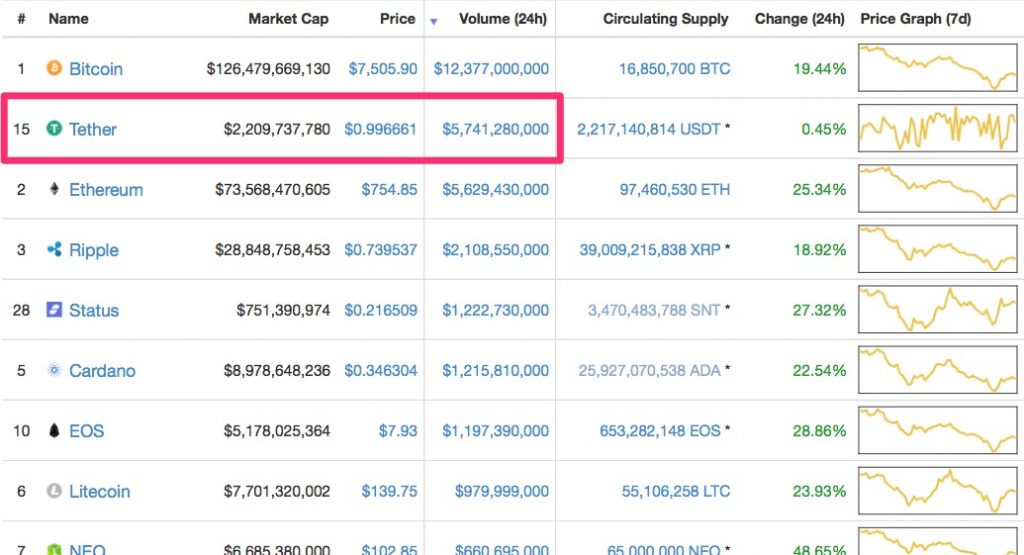1024x555 pixels.
Task: Click Cardano price $0.346304
Action: point(381,371)
